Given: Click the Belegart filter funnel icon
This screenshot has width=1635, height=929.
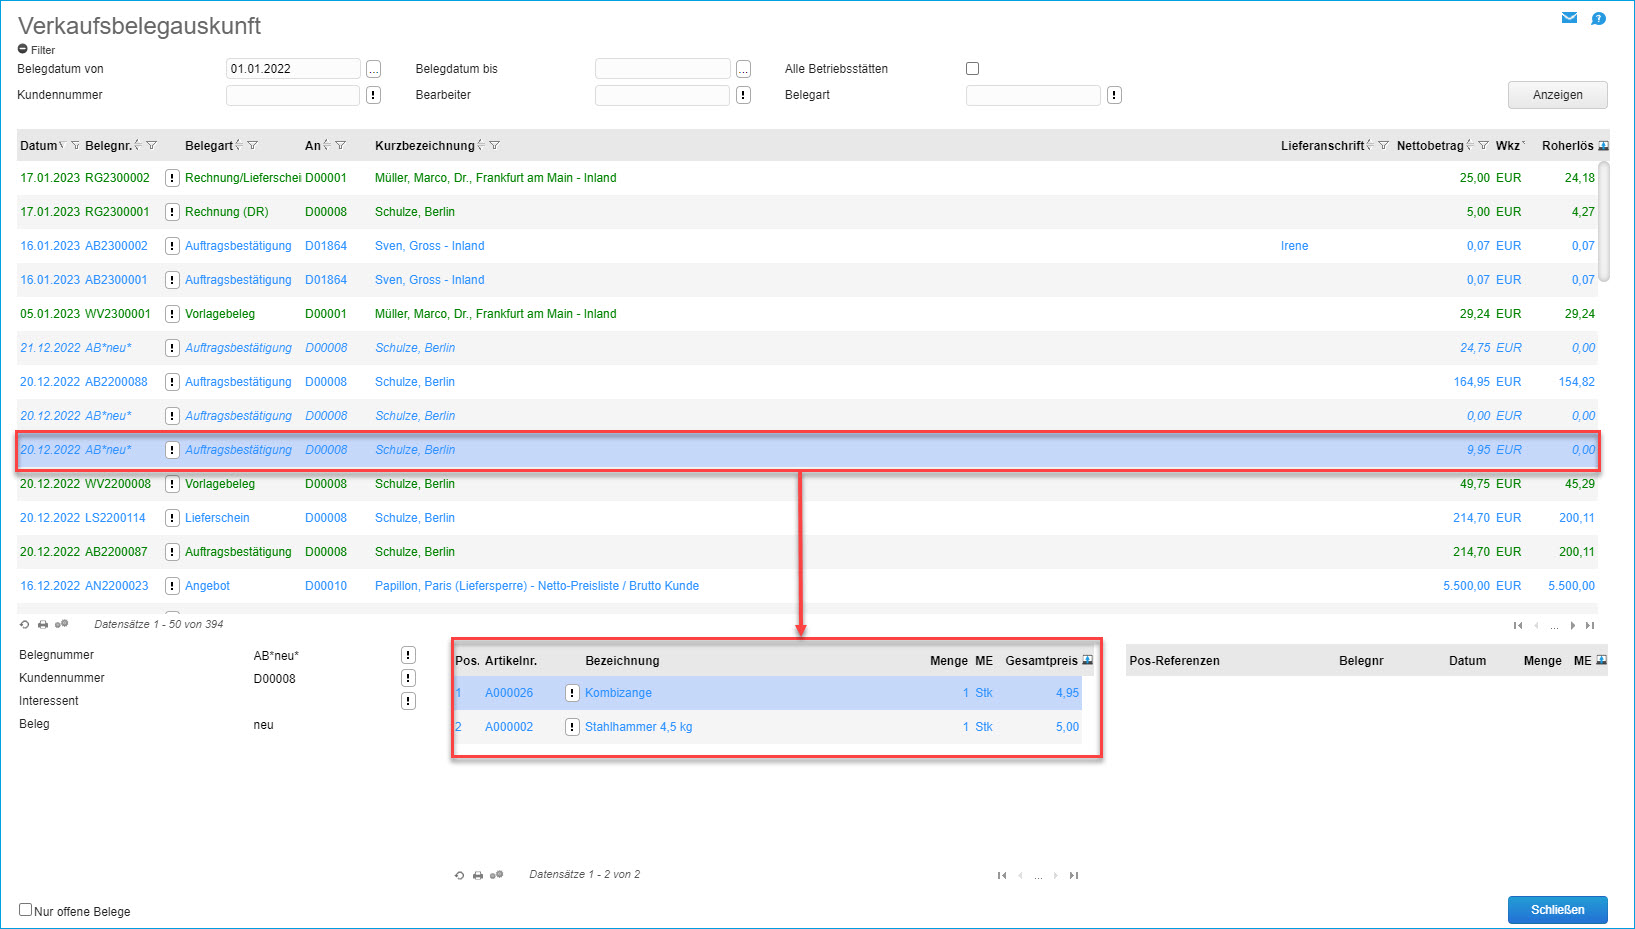Looking at the screenshot, I should [253, 146].
